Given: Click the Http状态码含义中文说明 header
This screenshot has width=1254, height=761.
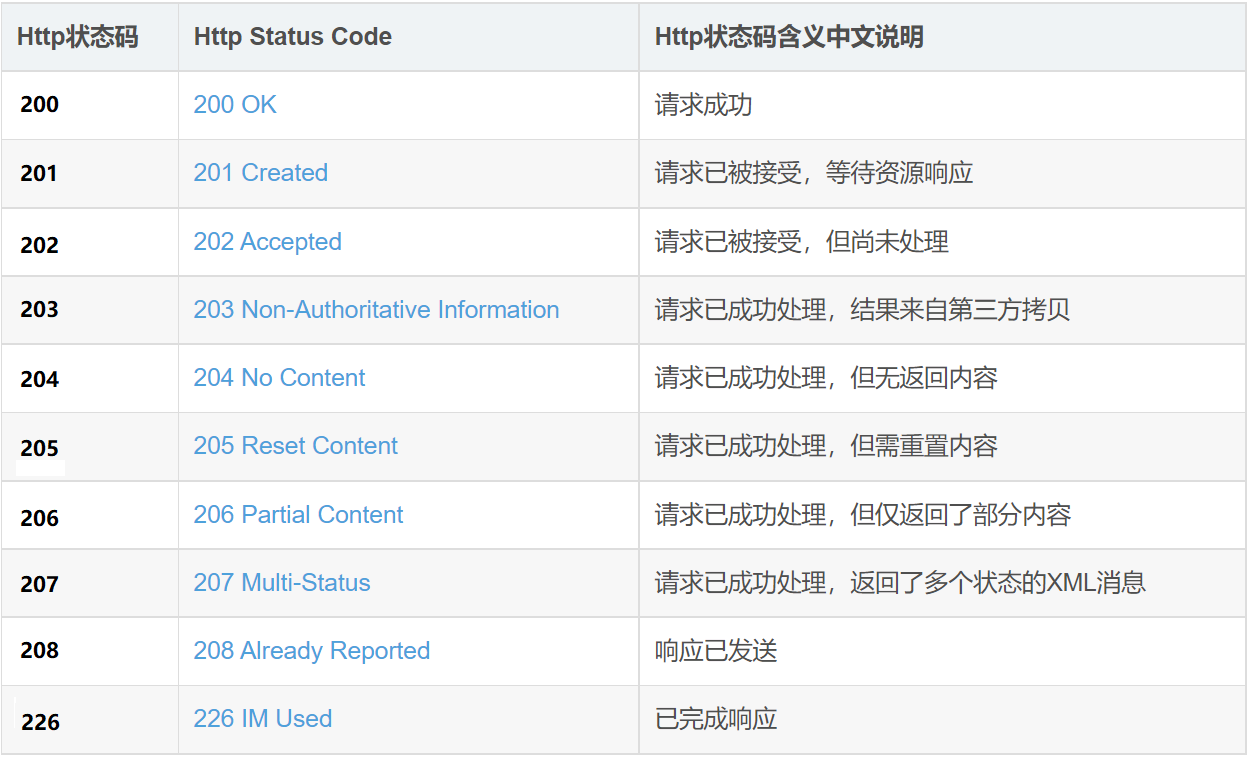Looking at the screenshot, I should (x=789, y=38).
